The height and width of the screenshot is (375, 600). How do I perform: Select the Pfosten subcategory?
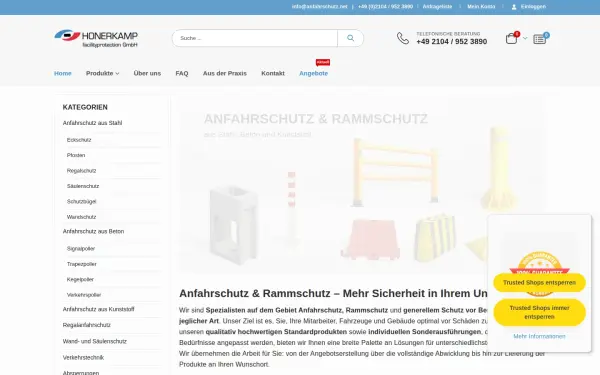(x=76, y=155)
